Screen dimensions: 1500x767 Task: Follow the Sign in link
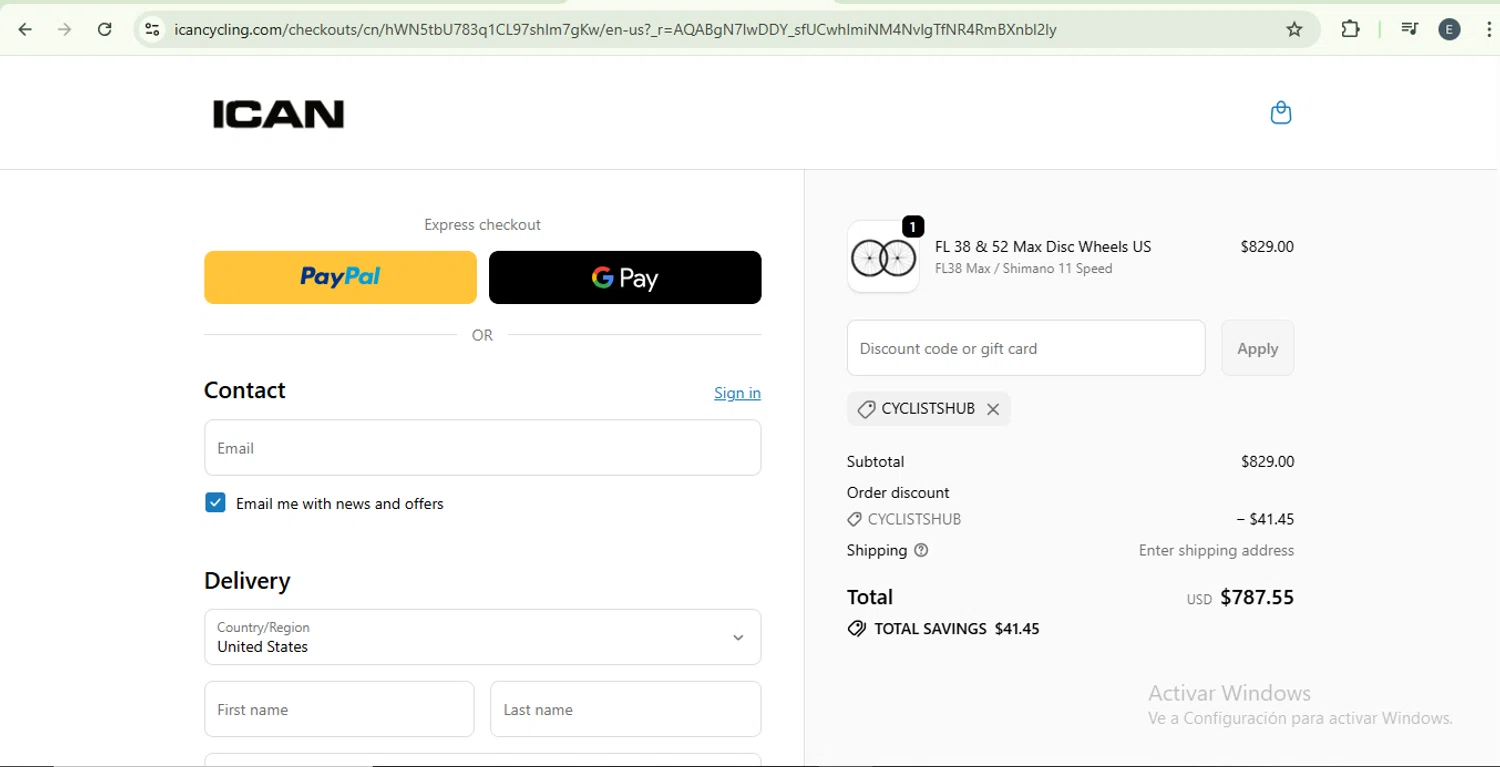pos(737,393)
